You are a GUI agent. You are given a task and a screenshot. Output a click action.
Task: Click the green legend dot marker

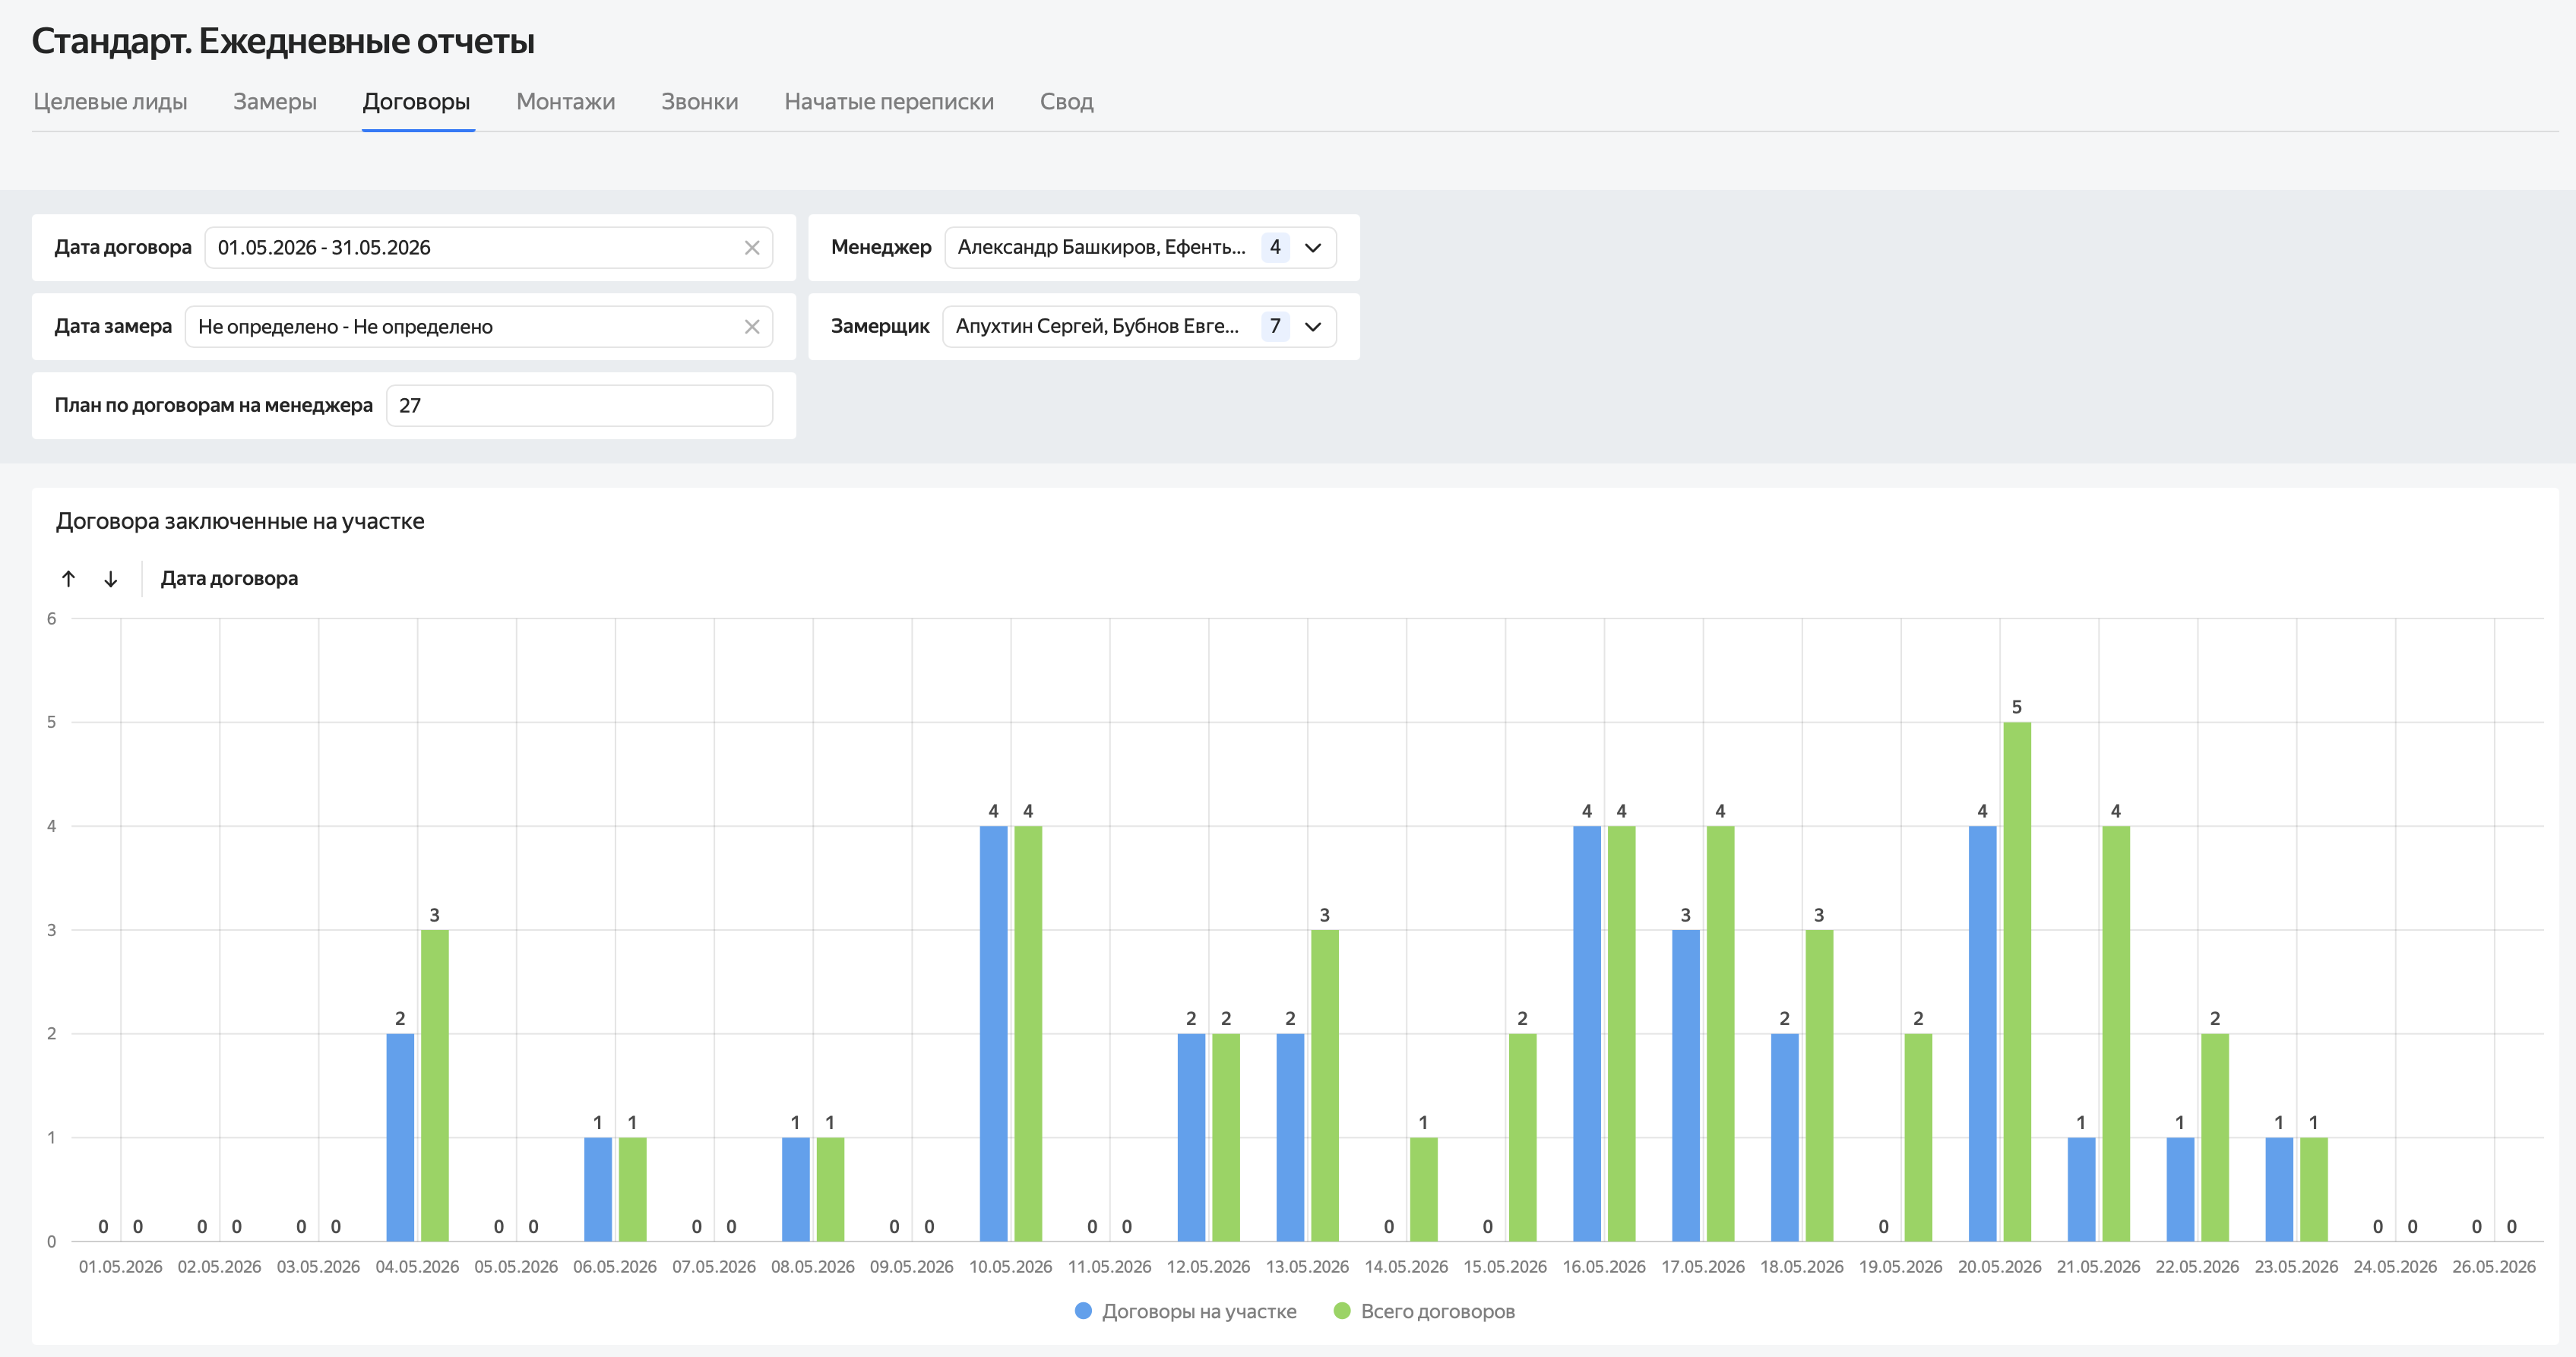1342,1310
